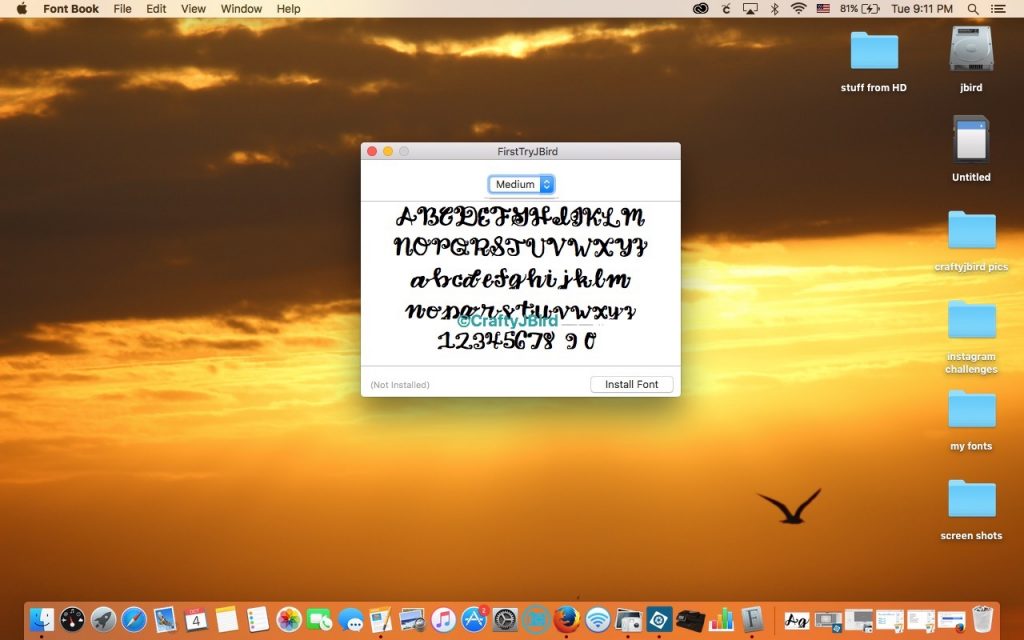Click the stepper arrows beside Medium

coord(548,184)
